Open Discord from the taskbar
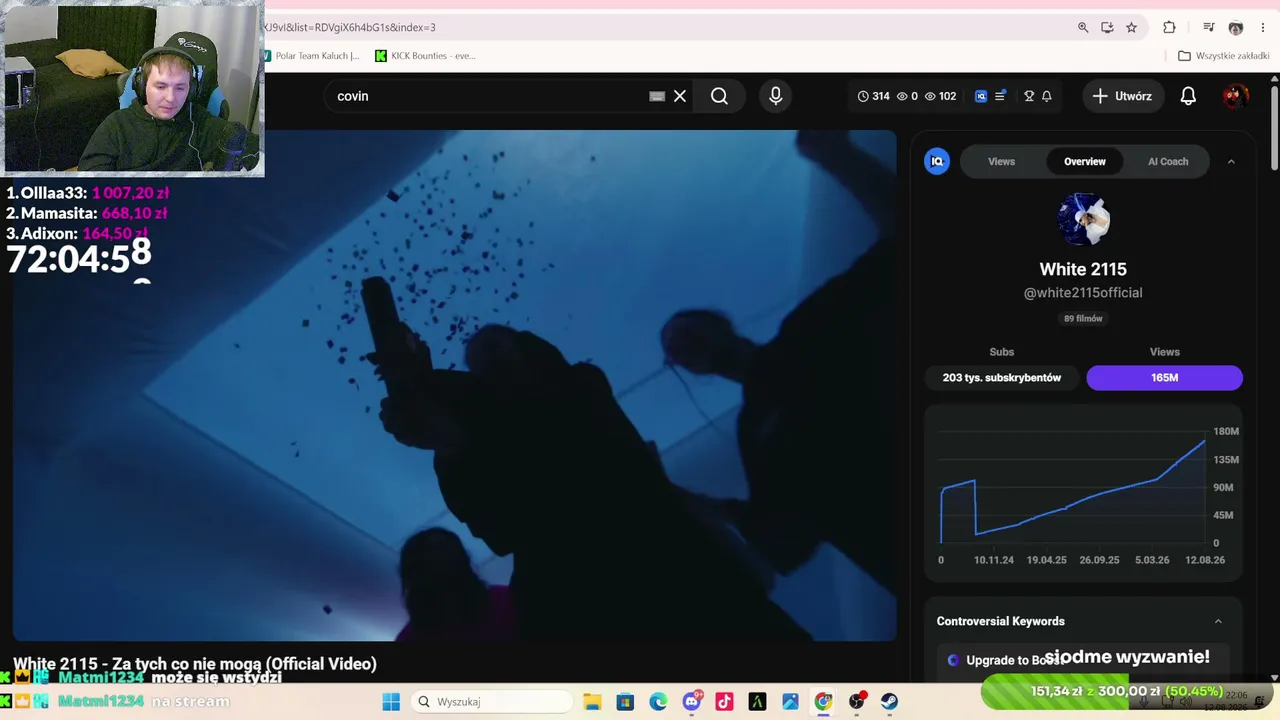1280x720 pixels. pyautogui.click(x=691, y=701)
